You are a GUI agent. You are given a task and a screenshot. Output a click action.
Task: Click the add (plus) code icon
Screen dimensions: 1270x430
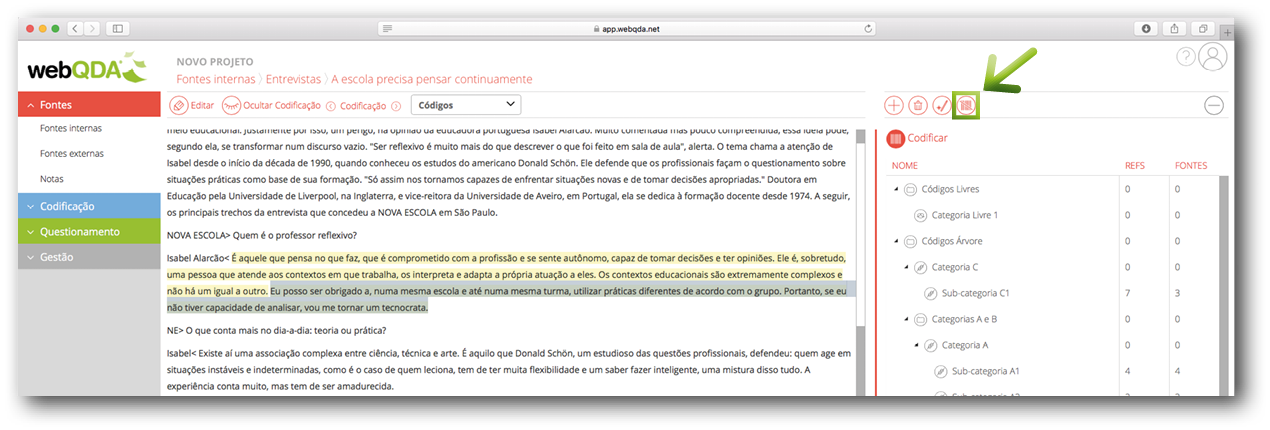894,105
